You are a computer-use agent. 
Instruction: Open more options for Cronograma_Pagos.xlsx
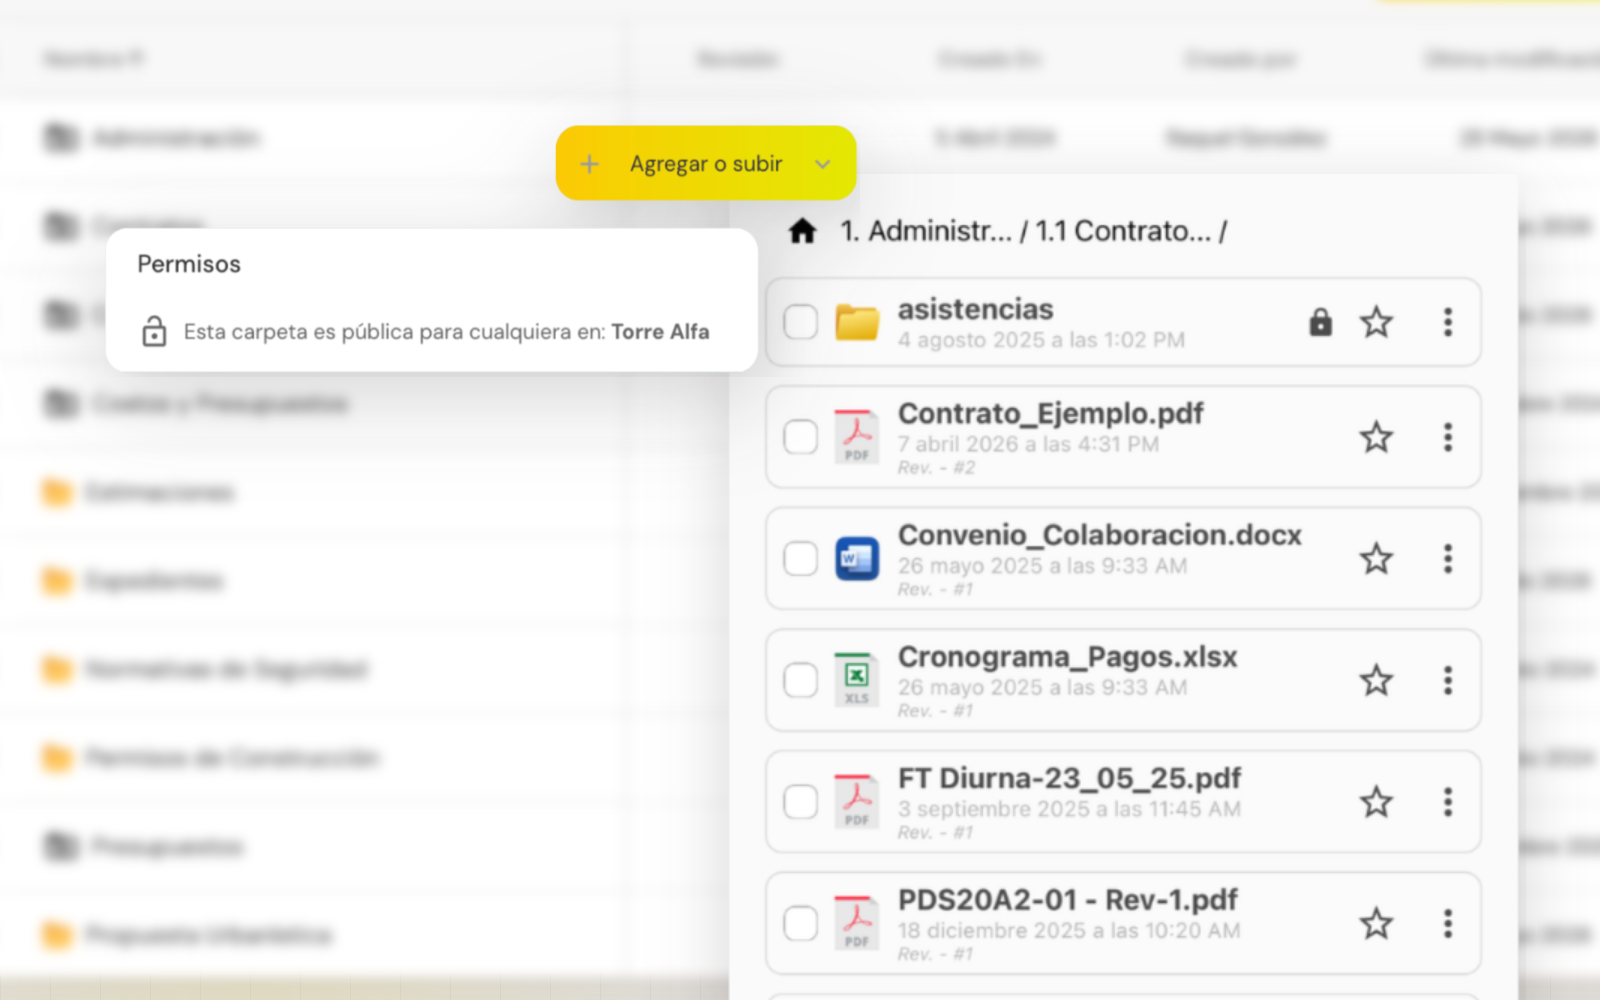click(1447, 680)
